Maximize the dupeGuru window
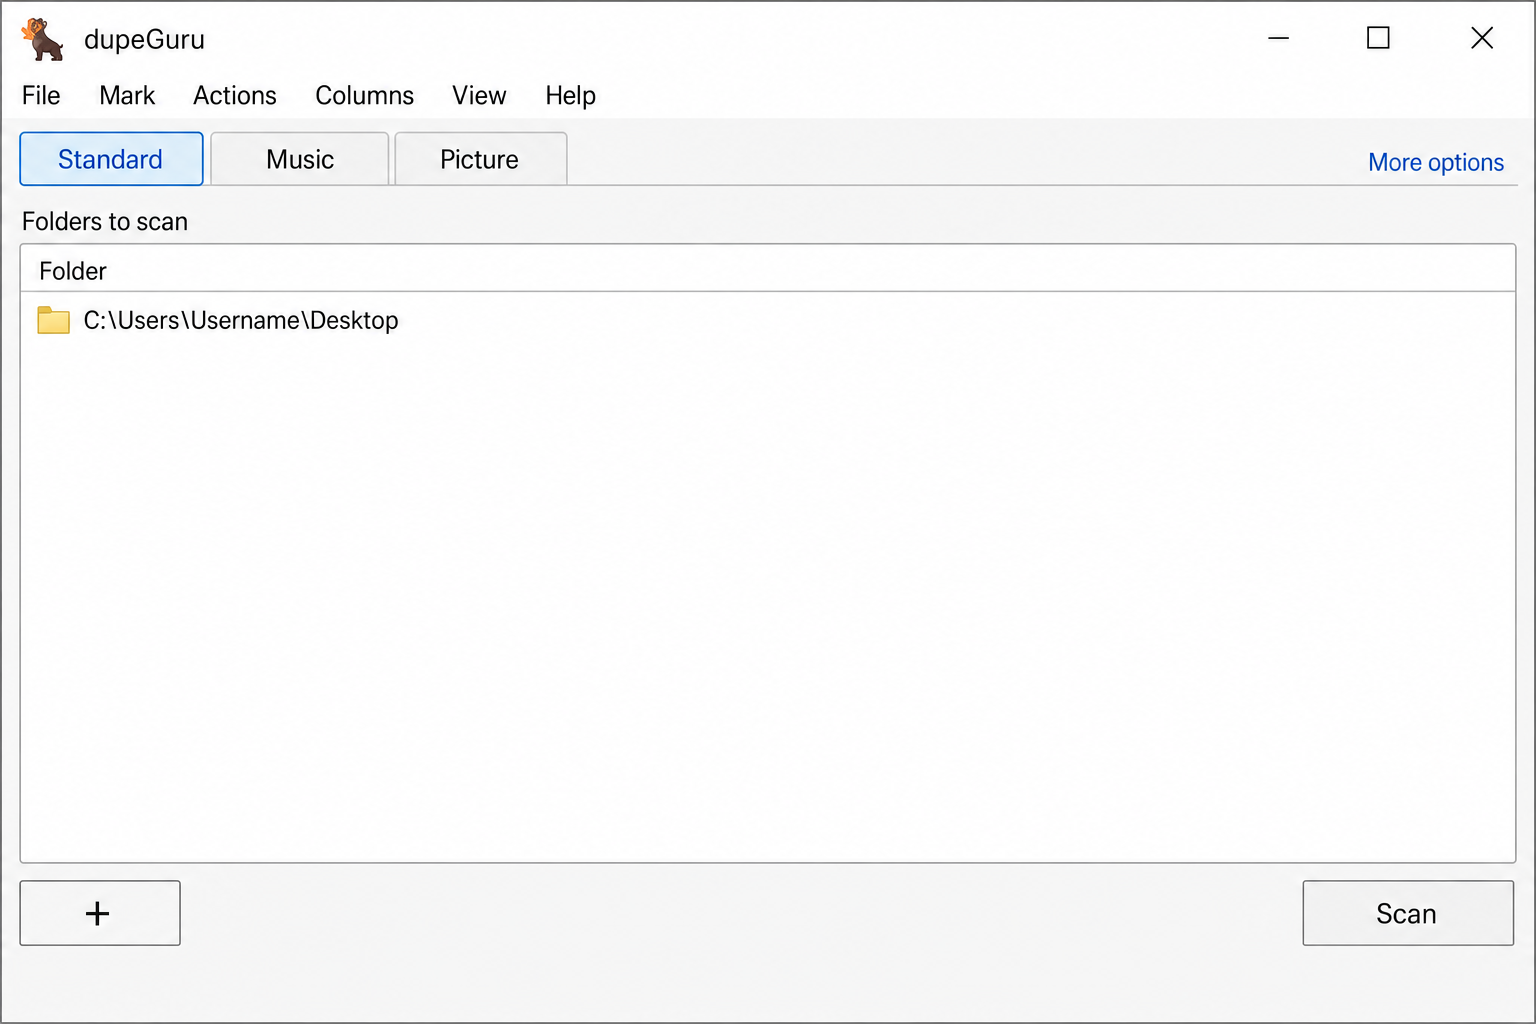The height and width of the screenshot is (1024, 1536). coord(1378,38)
